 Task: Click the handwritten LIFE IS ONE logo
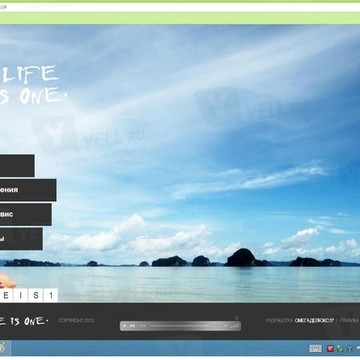pyautogui.click(x=33, y=85)
